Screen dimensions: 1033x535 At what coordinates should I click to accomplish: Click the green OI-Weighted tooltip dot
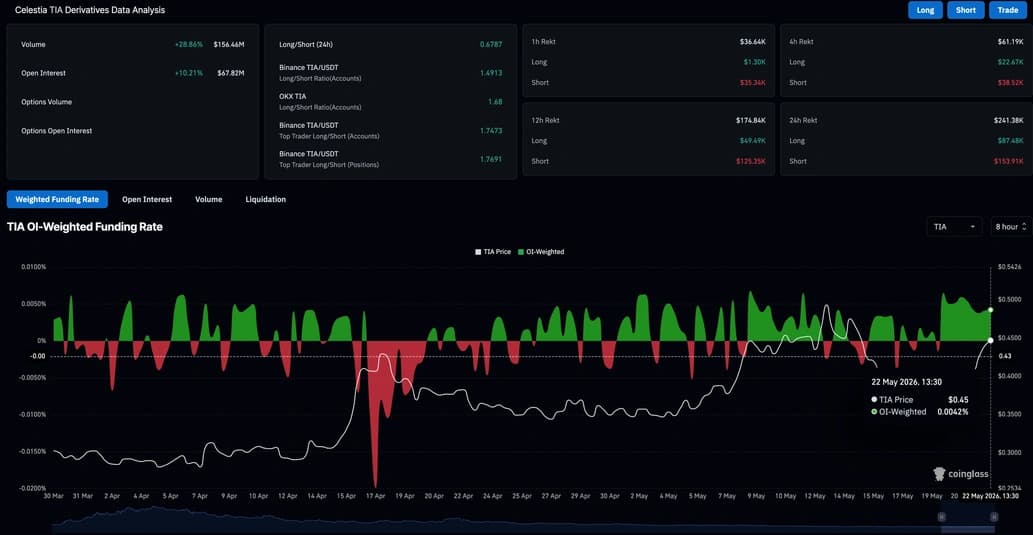tap(874, 412)
